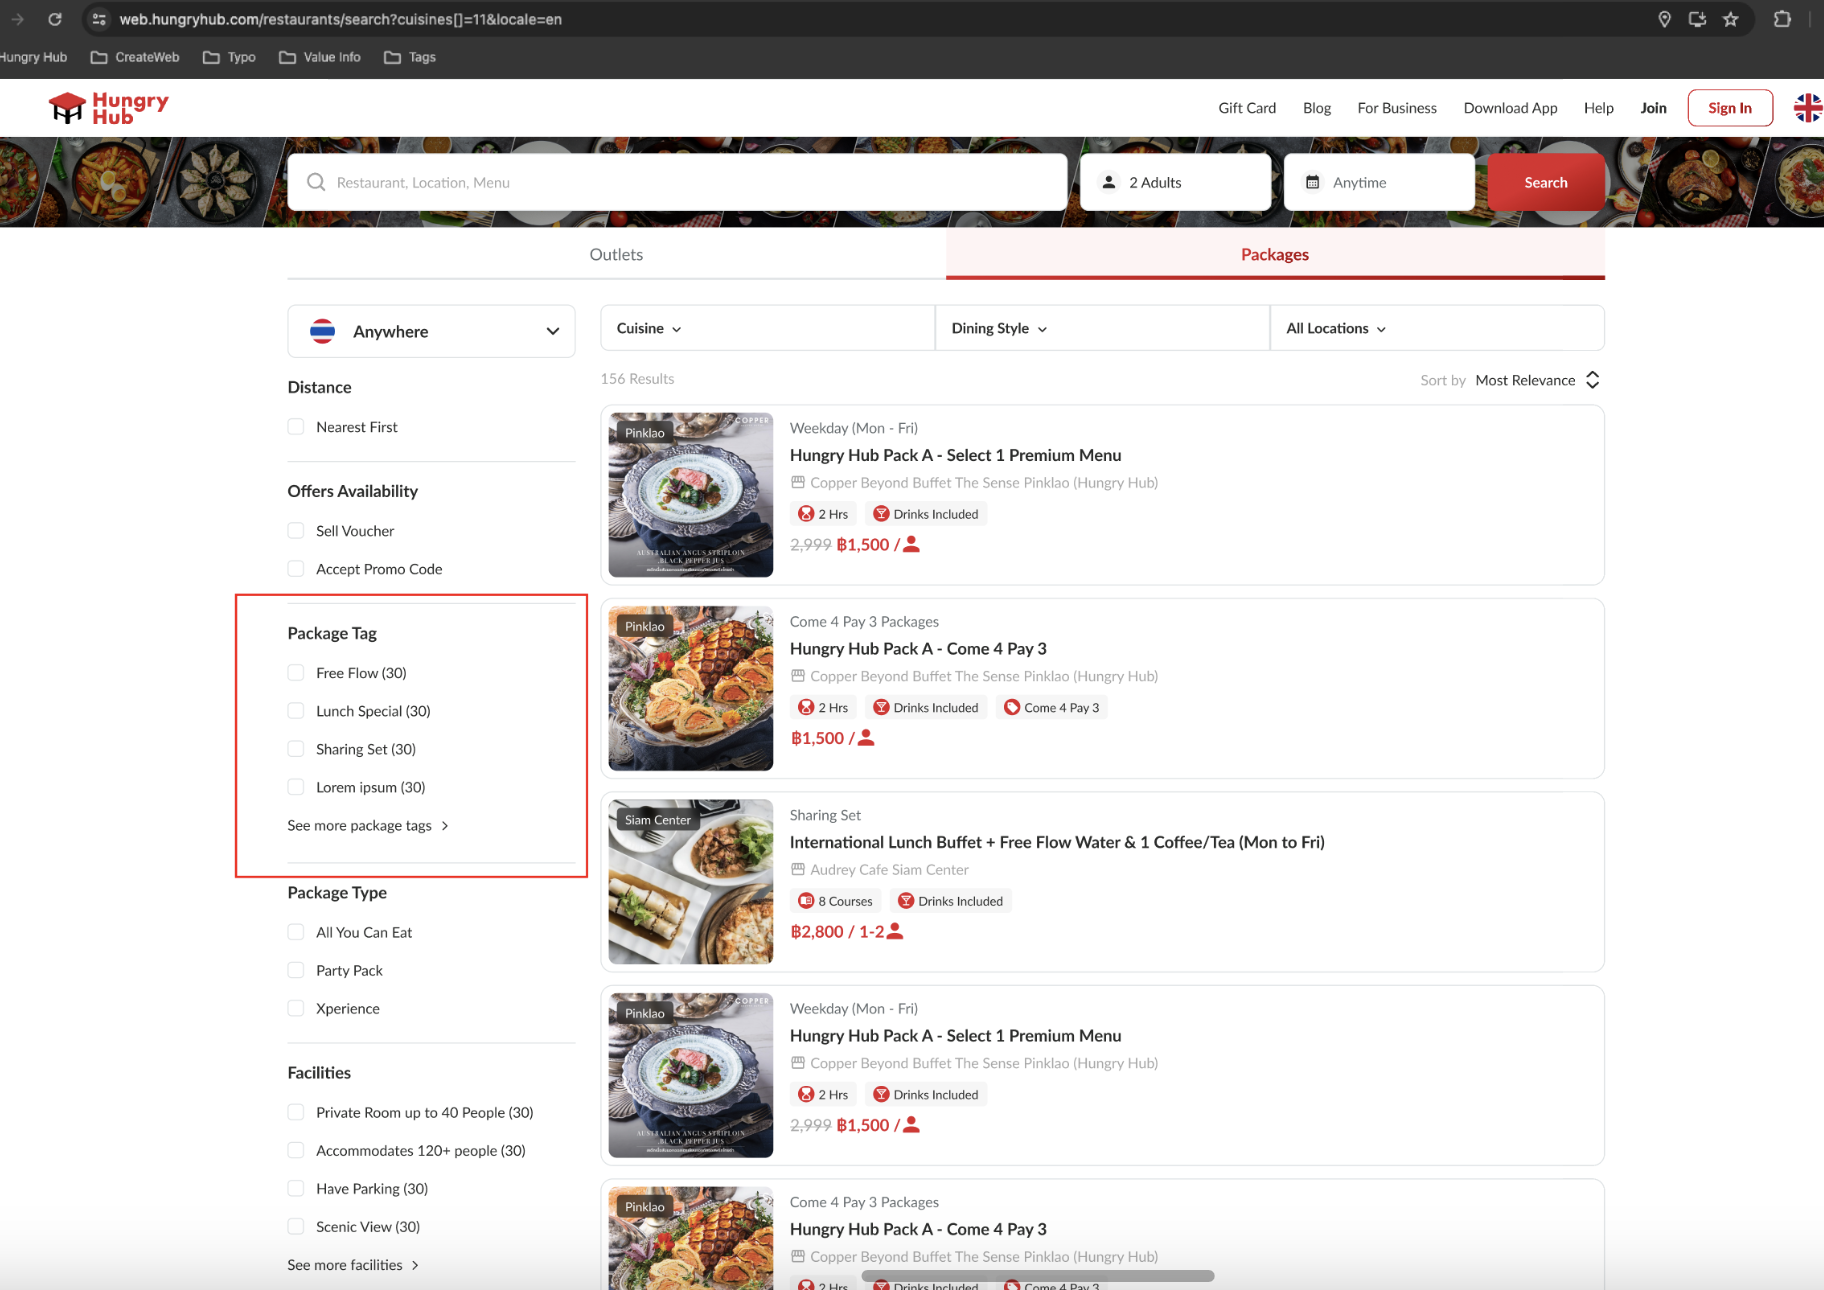Click the search magnifier icon
This screenshot has width=1824, height=1290.
[x=316, y=182]
